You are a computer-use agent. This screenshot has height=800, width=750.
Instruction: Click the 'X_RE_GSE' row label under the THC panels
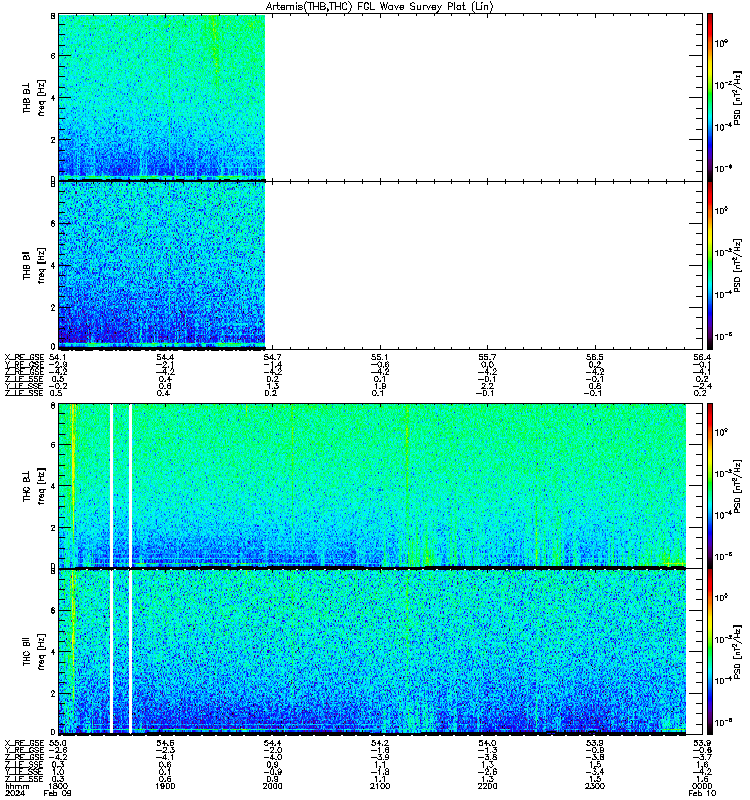[x=24, y=743]
